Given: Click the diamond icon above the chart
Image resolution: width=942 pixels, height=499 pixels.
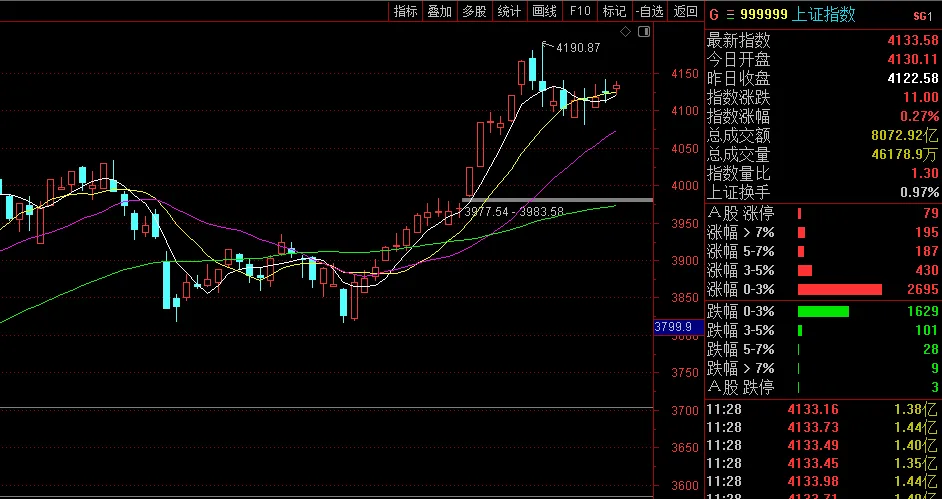Looking at the screenshot, I should click(x=625, y=32).
